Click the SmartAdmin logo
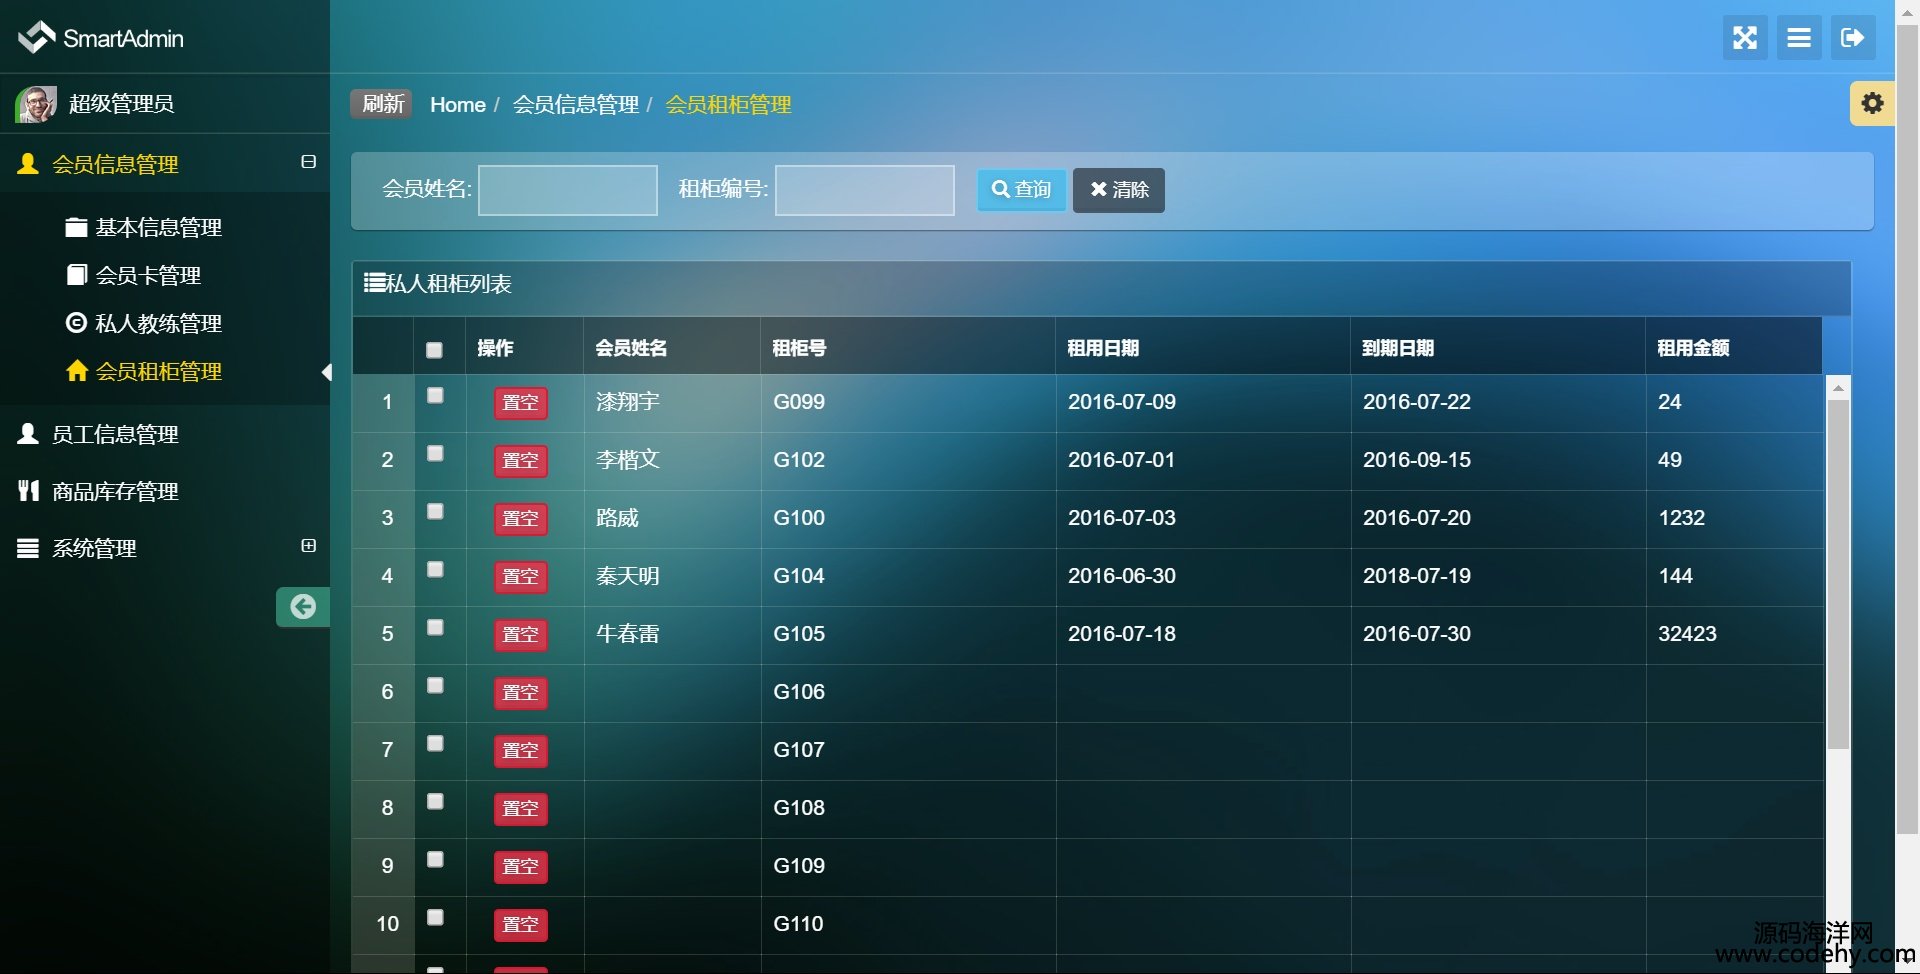Screen dimensions: 1920x974 (101, 38)
